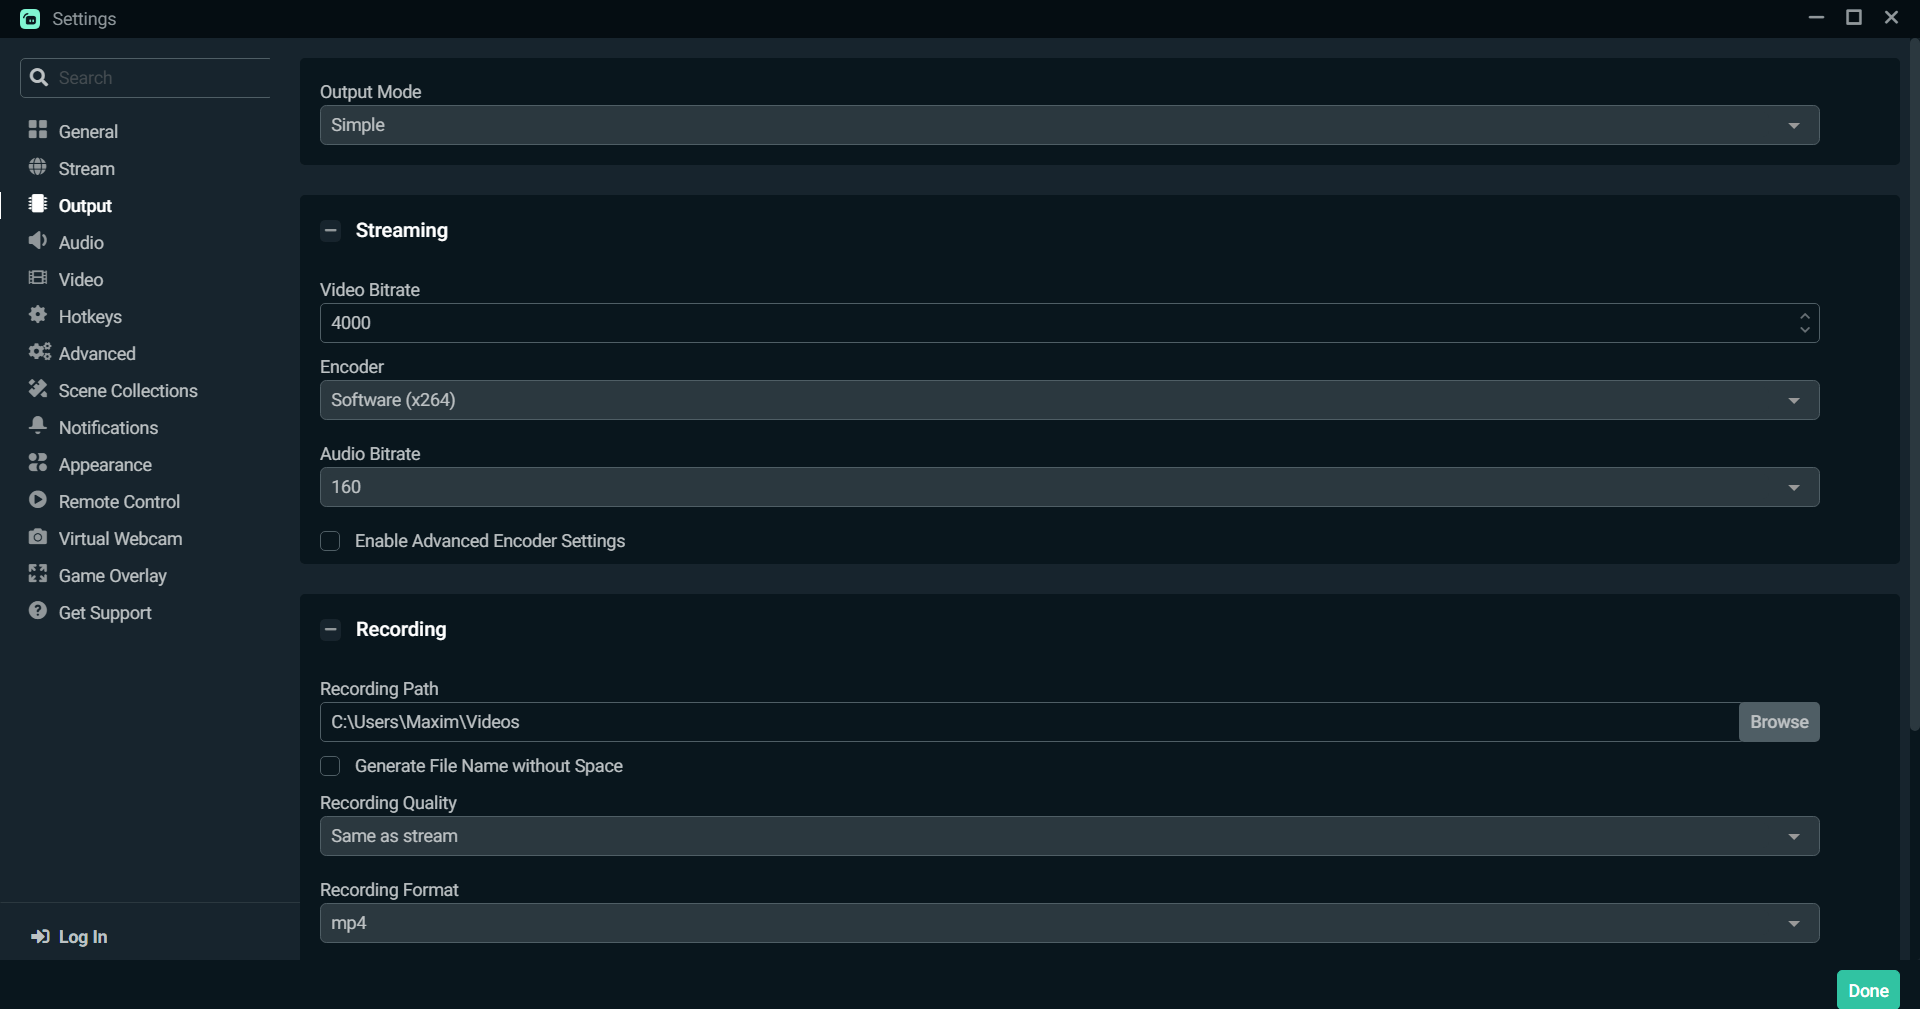Collapse the Recording section
This screenshot has height=1009, width=1920.
point(331,630)
